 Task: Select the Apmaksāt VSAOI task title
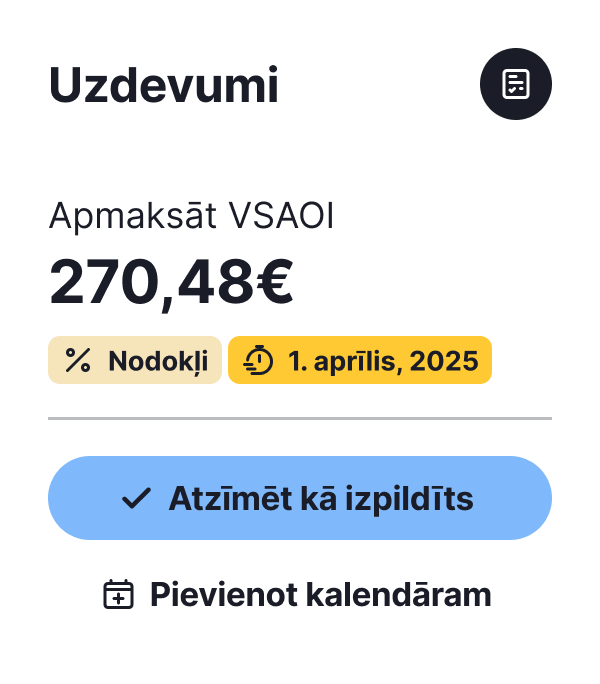coord(191,216)
